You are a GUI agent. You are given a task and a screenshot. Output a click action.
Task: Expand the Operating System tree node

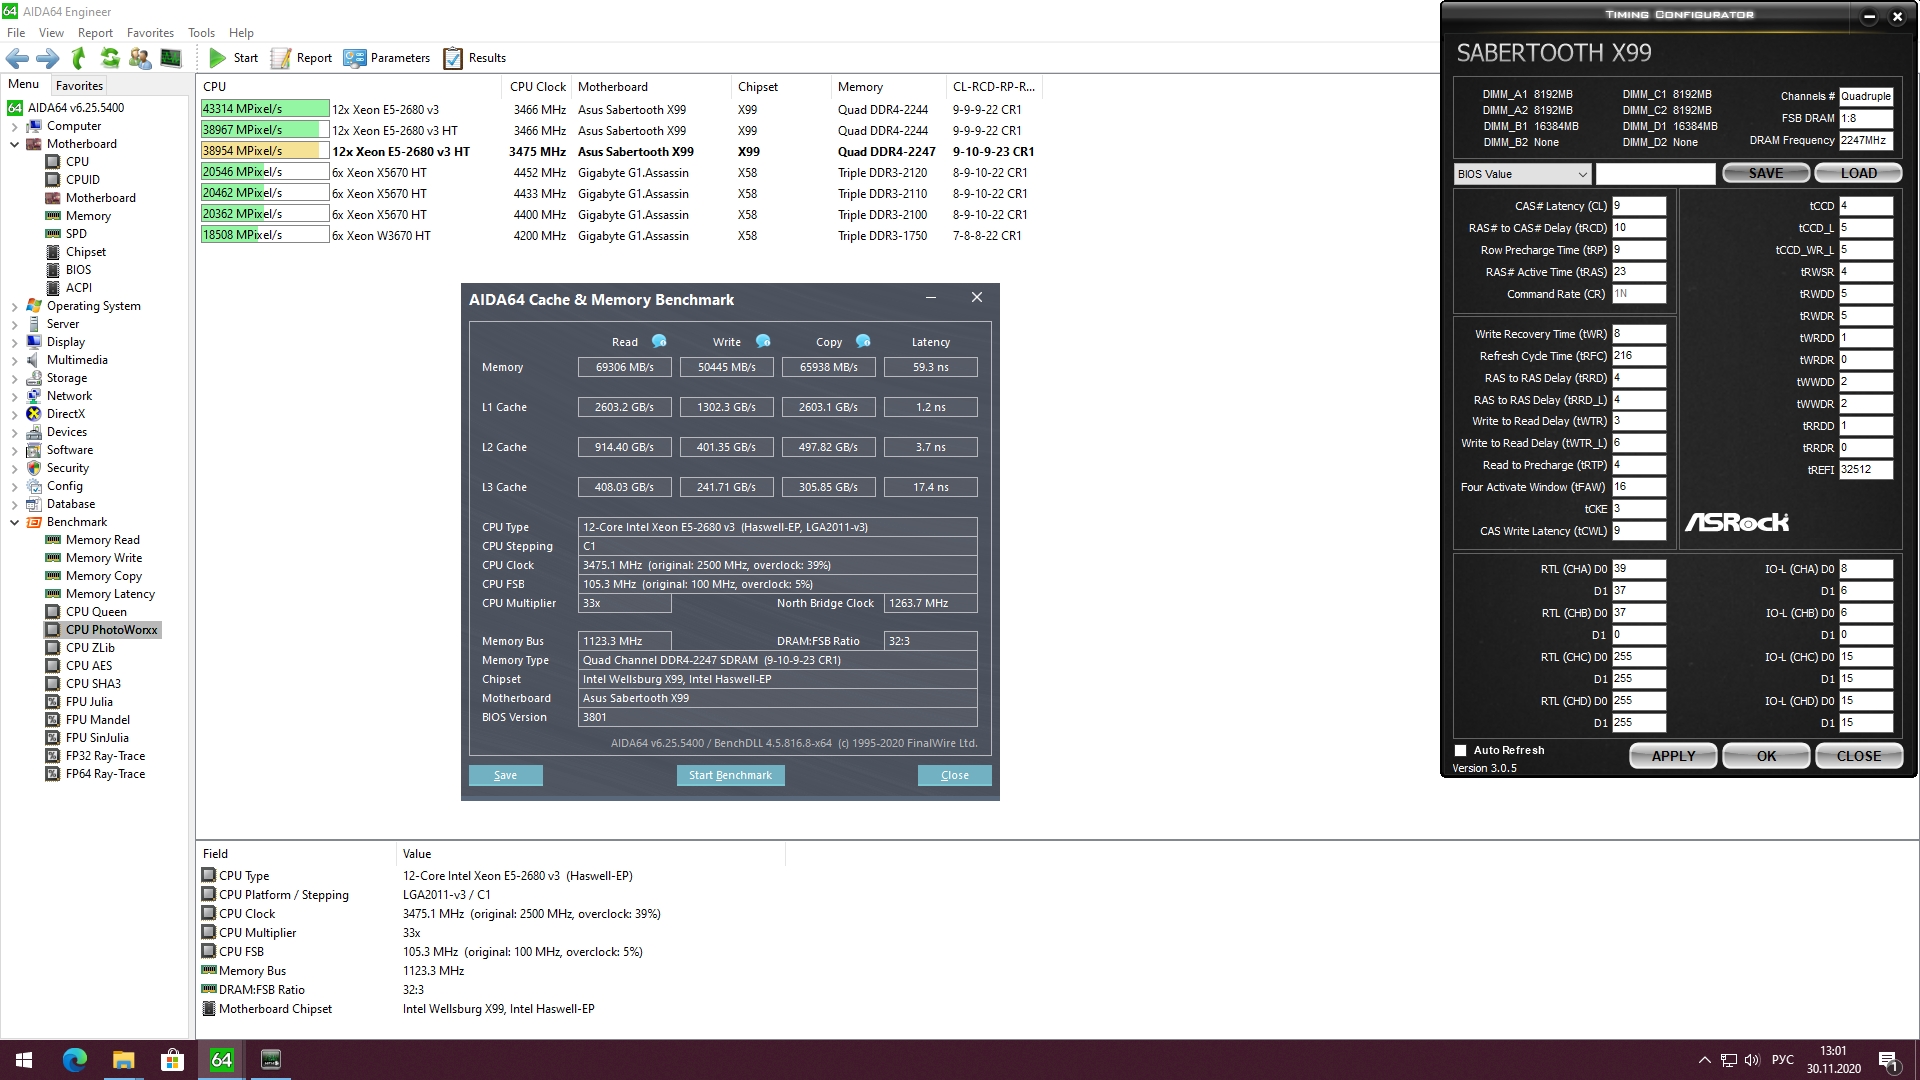[x=15, y=306]
